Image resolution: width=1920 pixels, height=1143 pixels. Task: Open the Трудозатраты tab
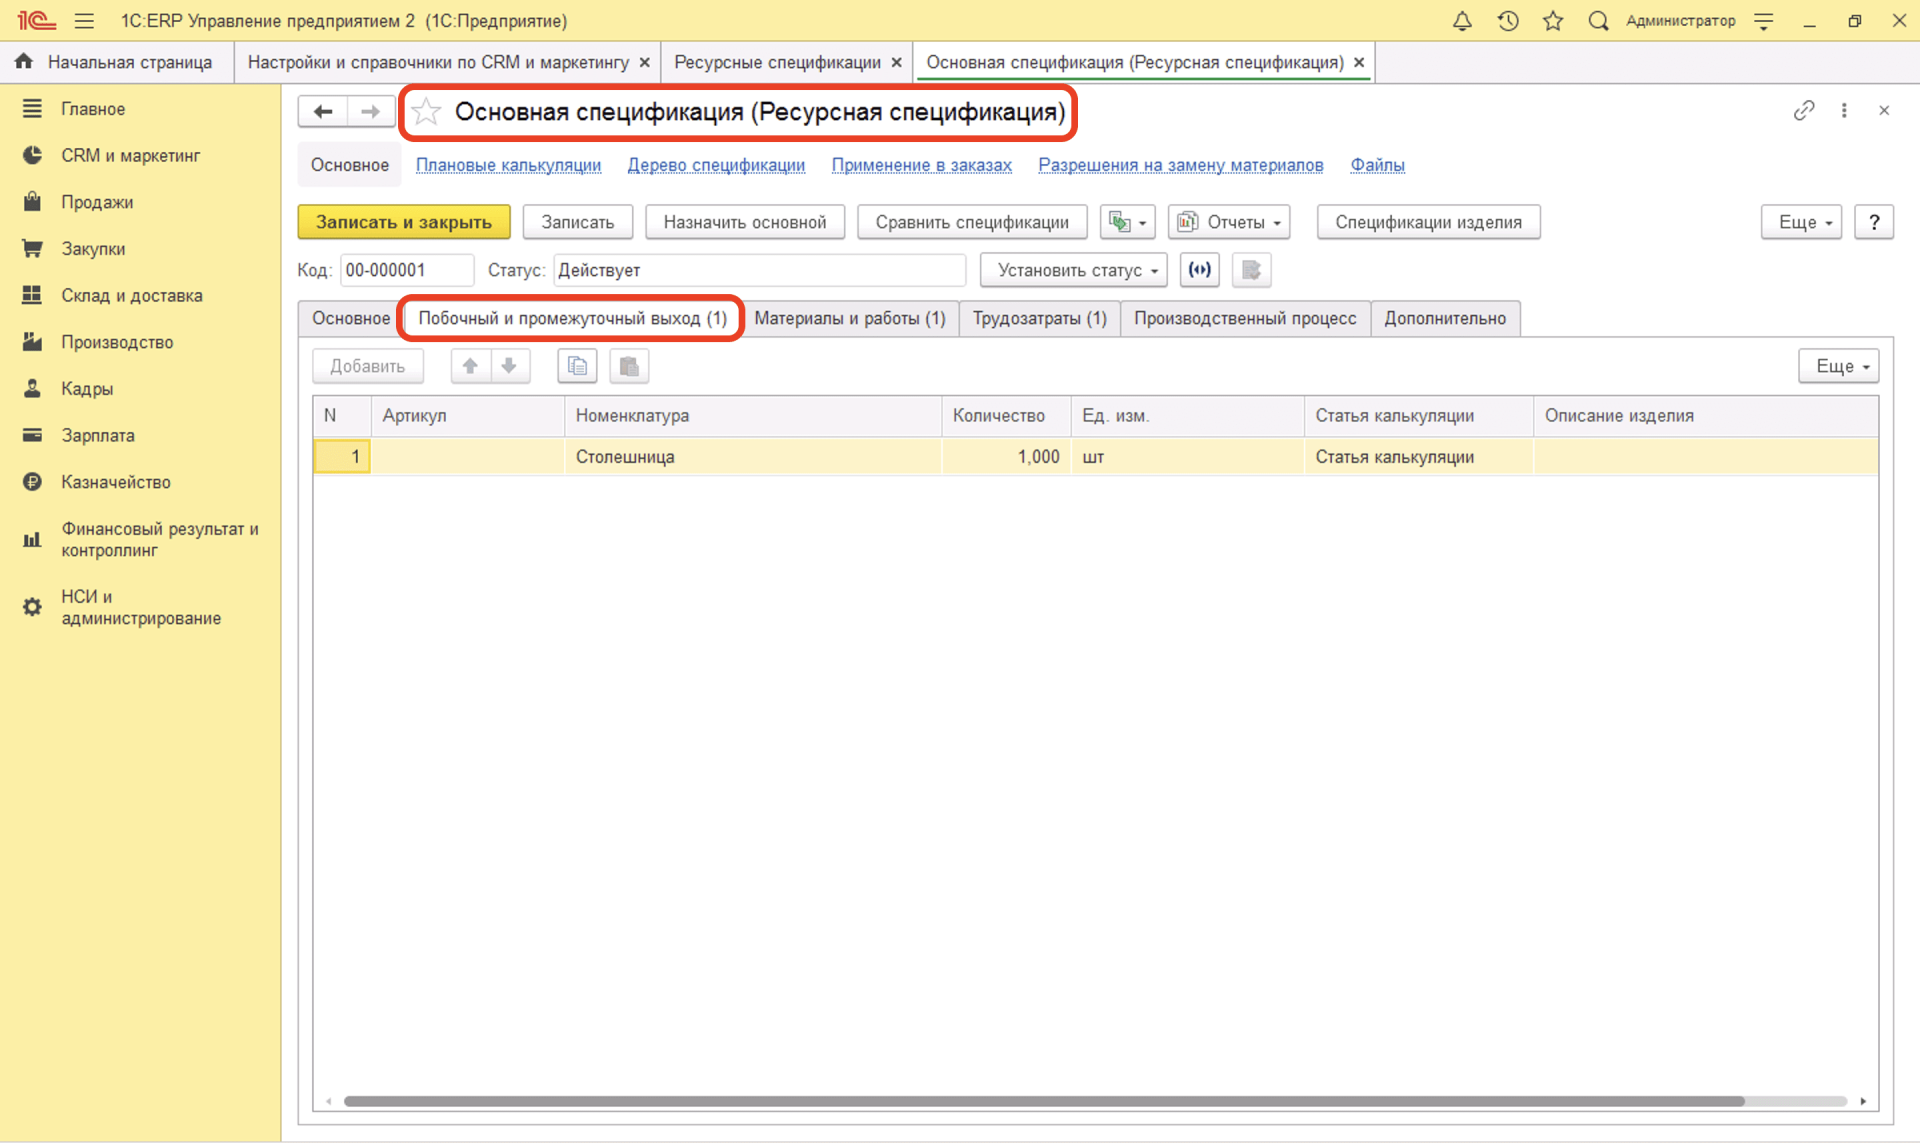pyautogui.click(x=1039, y=318)
